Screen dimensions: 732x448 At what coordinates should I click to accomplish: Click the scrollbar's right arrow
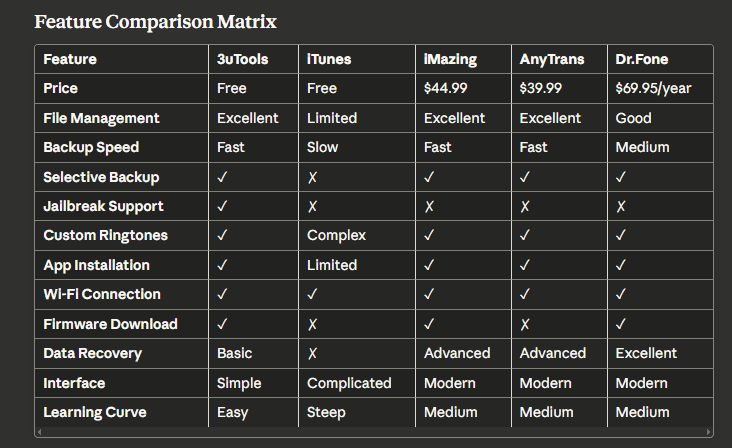pos(708,432)
